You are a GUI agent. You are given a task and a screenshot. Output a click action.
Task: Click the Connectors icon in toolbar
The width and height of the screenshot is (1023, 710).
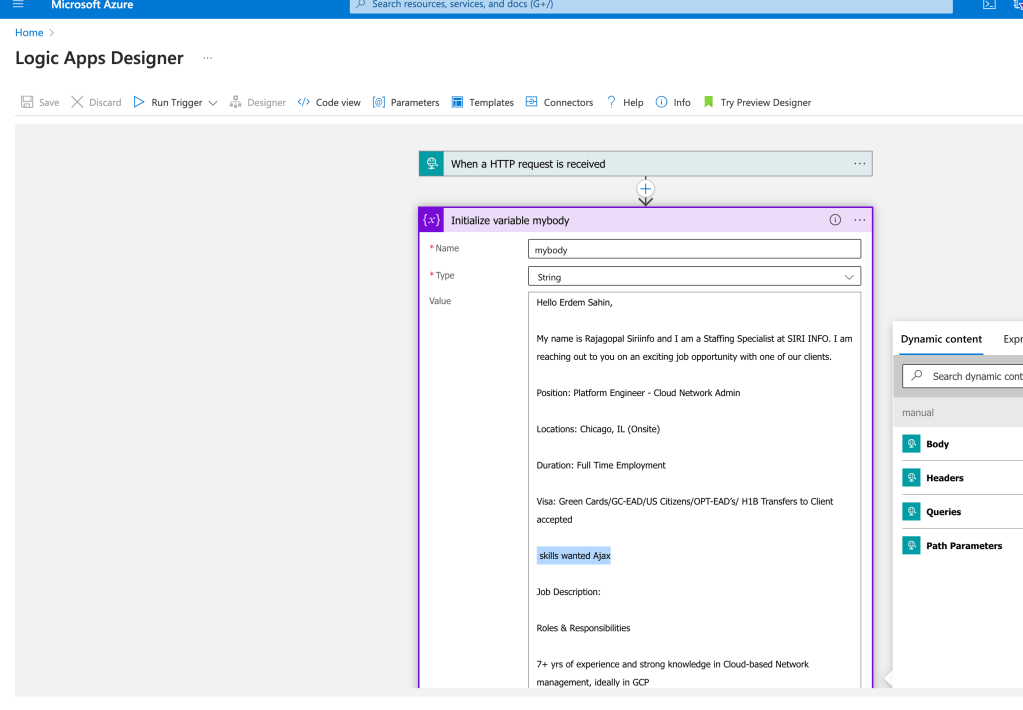[532, 102]
